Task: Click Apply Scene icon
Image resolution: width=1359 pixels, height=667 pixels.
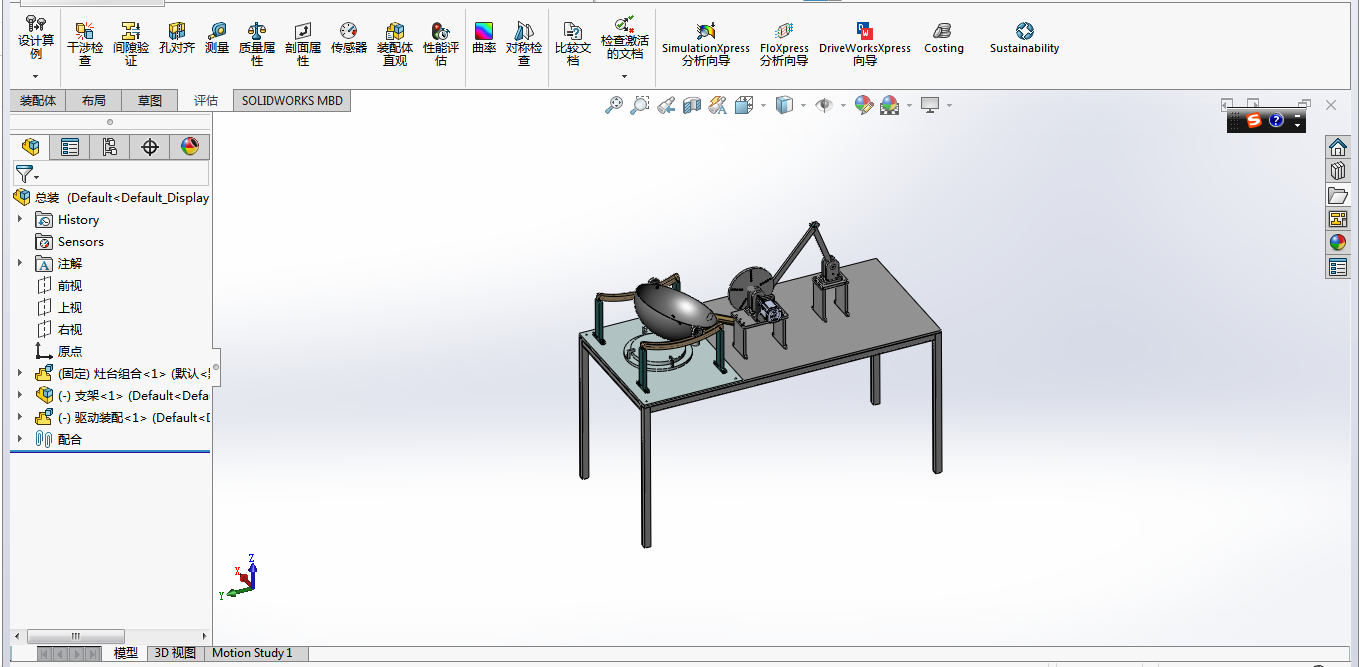Action: coord(889,105)
